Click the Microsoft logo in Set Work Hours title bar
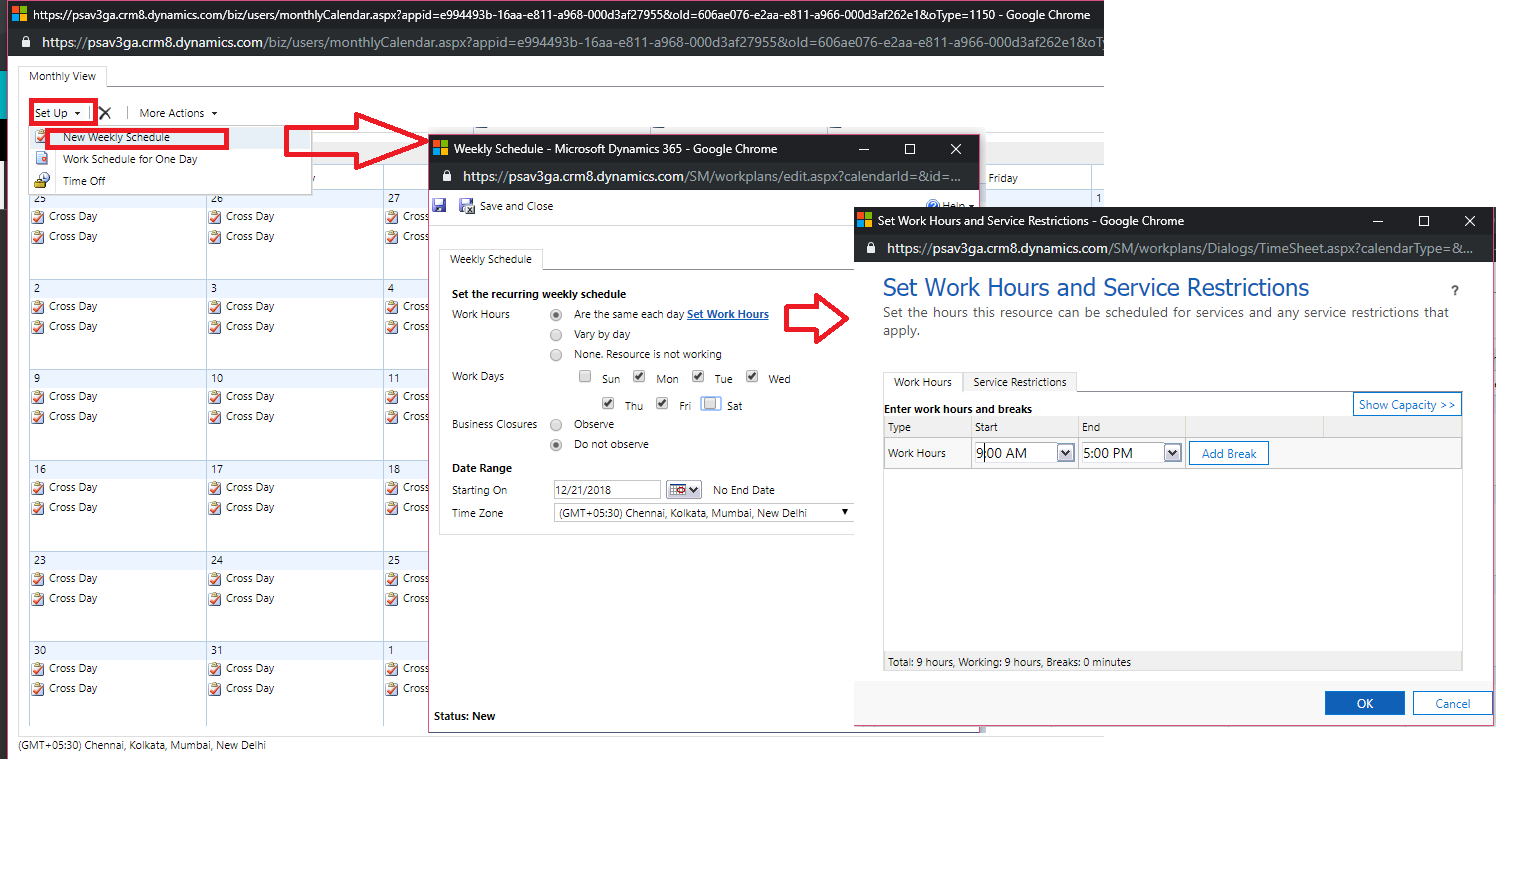1514x879 pixels. coord(865,220)
